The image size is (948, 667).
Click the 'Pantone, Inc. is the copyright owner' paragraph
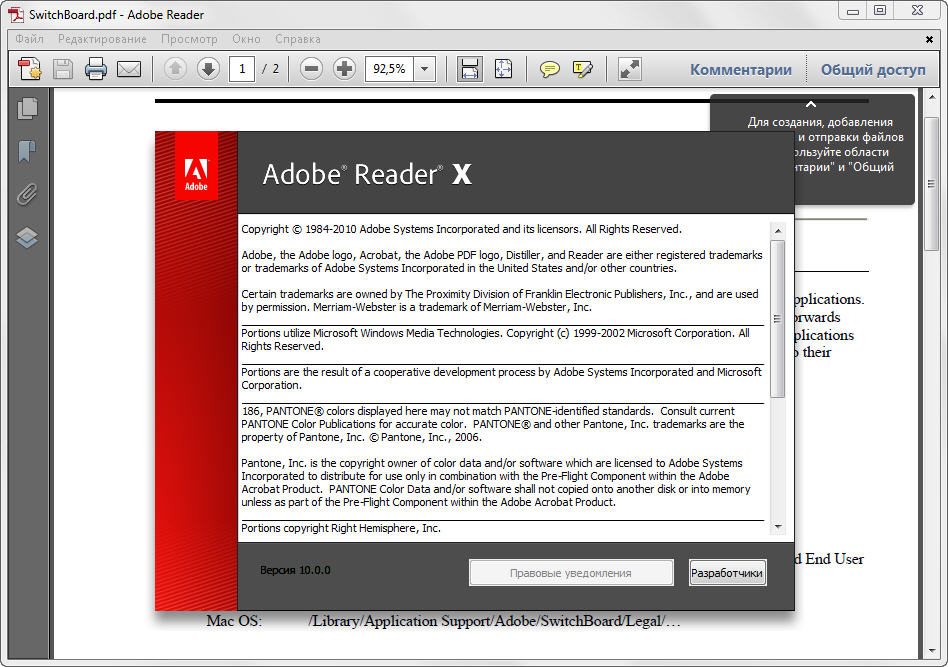(x=496, y=483)
